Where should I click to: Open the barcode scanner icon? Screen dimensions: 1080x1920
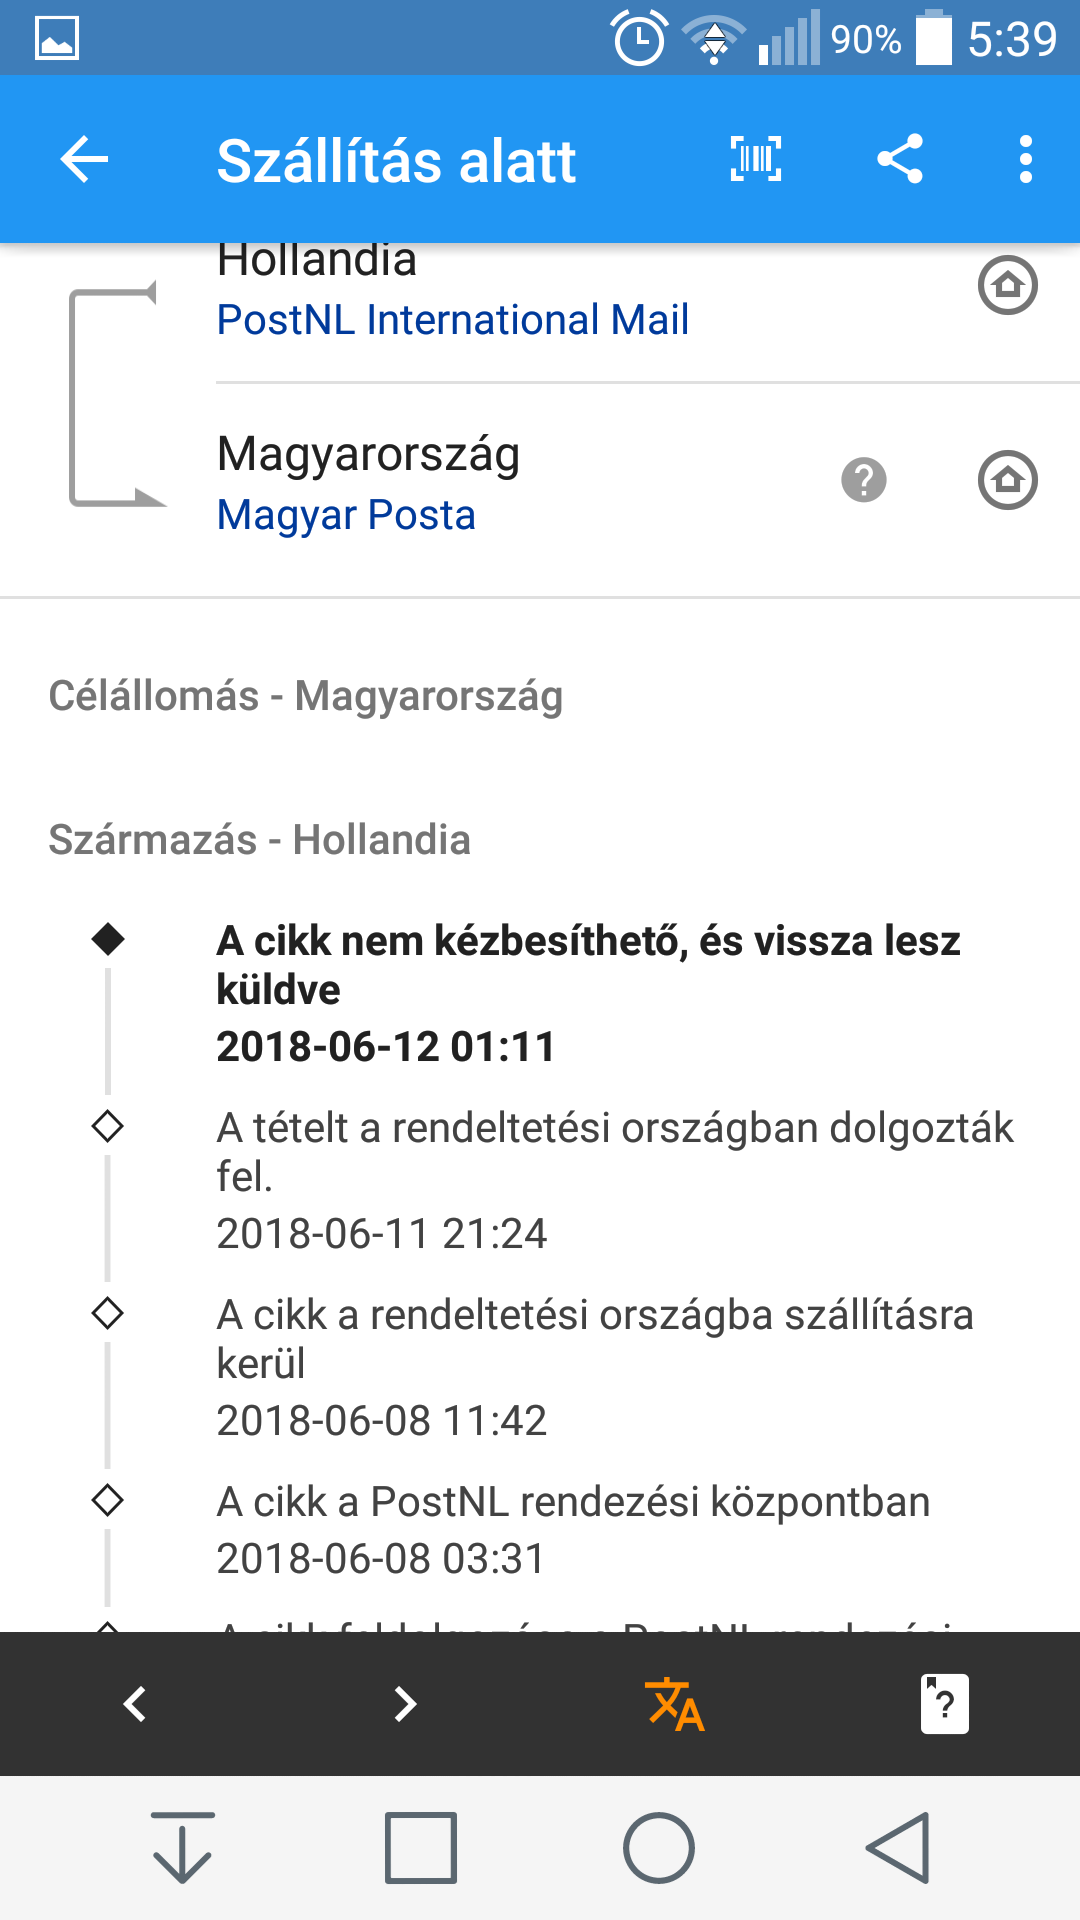pos(756,159)
